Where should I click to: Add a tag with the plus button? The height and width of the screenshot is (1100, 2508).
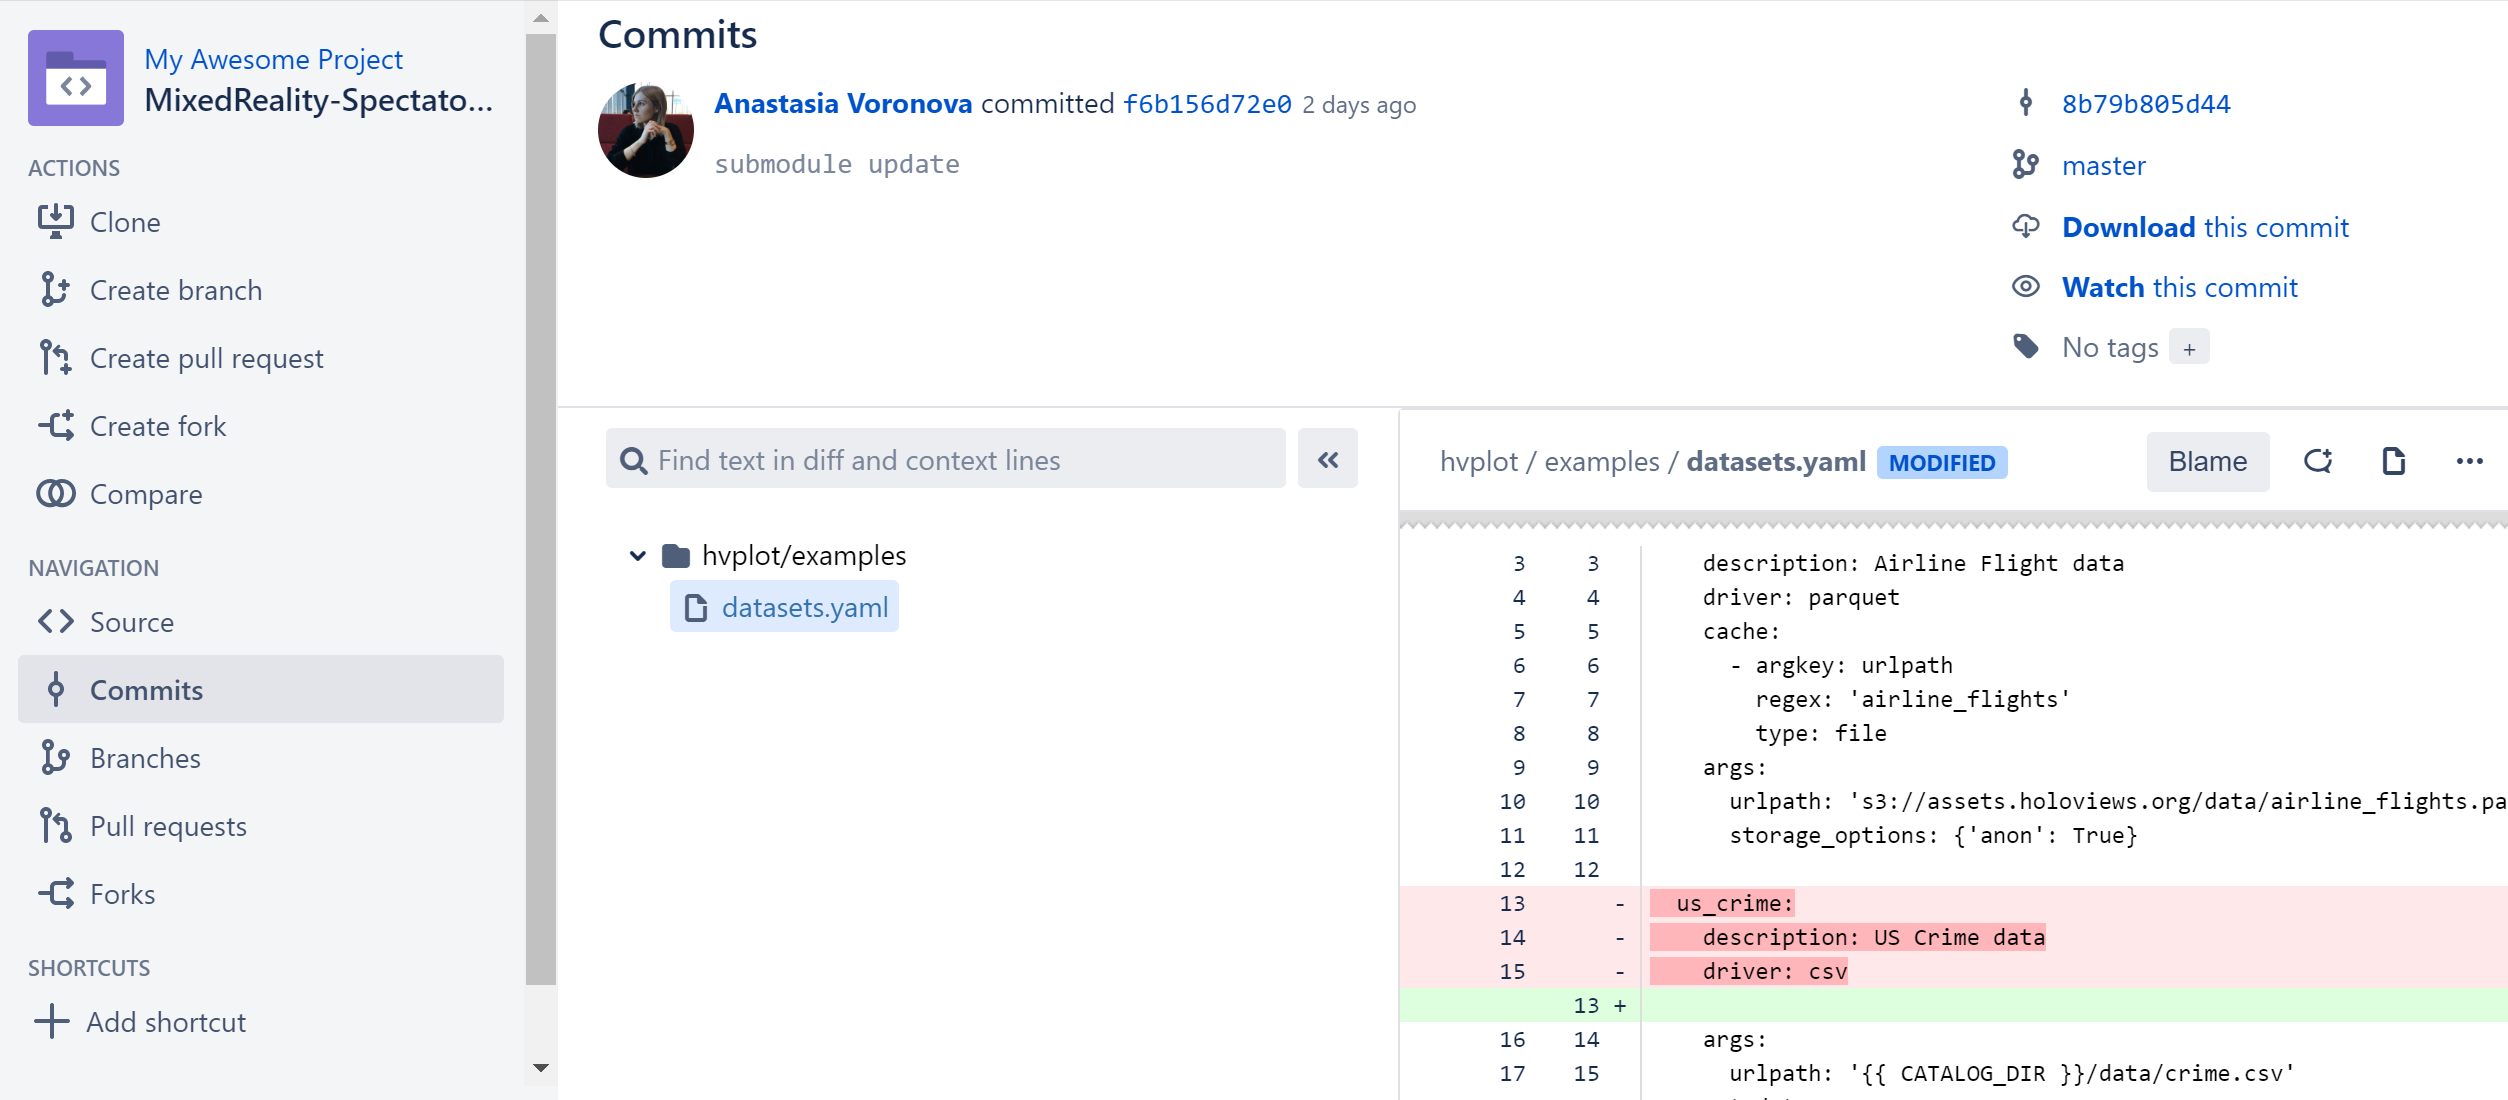tap(2189, 348)
